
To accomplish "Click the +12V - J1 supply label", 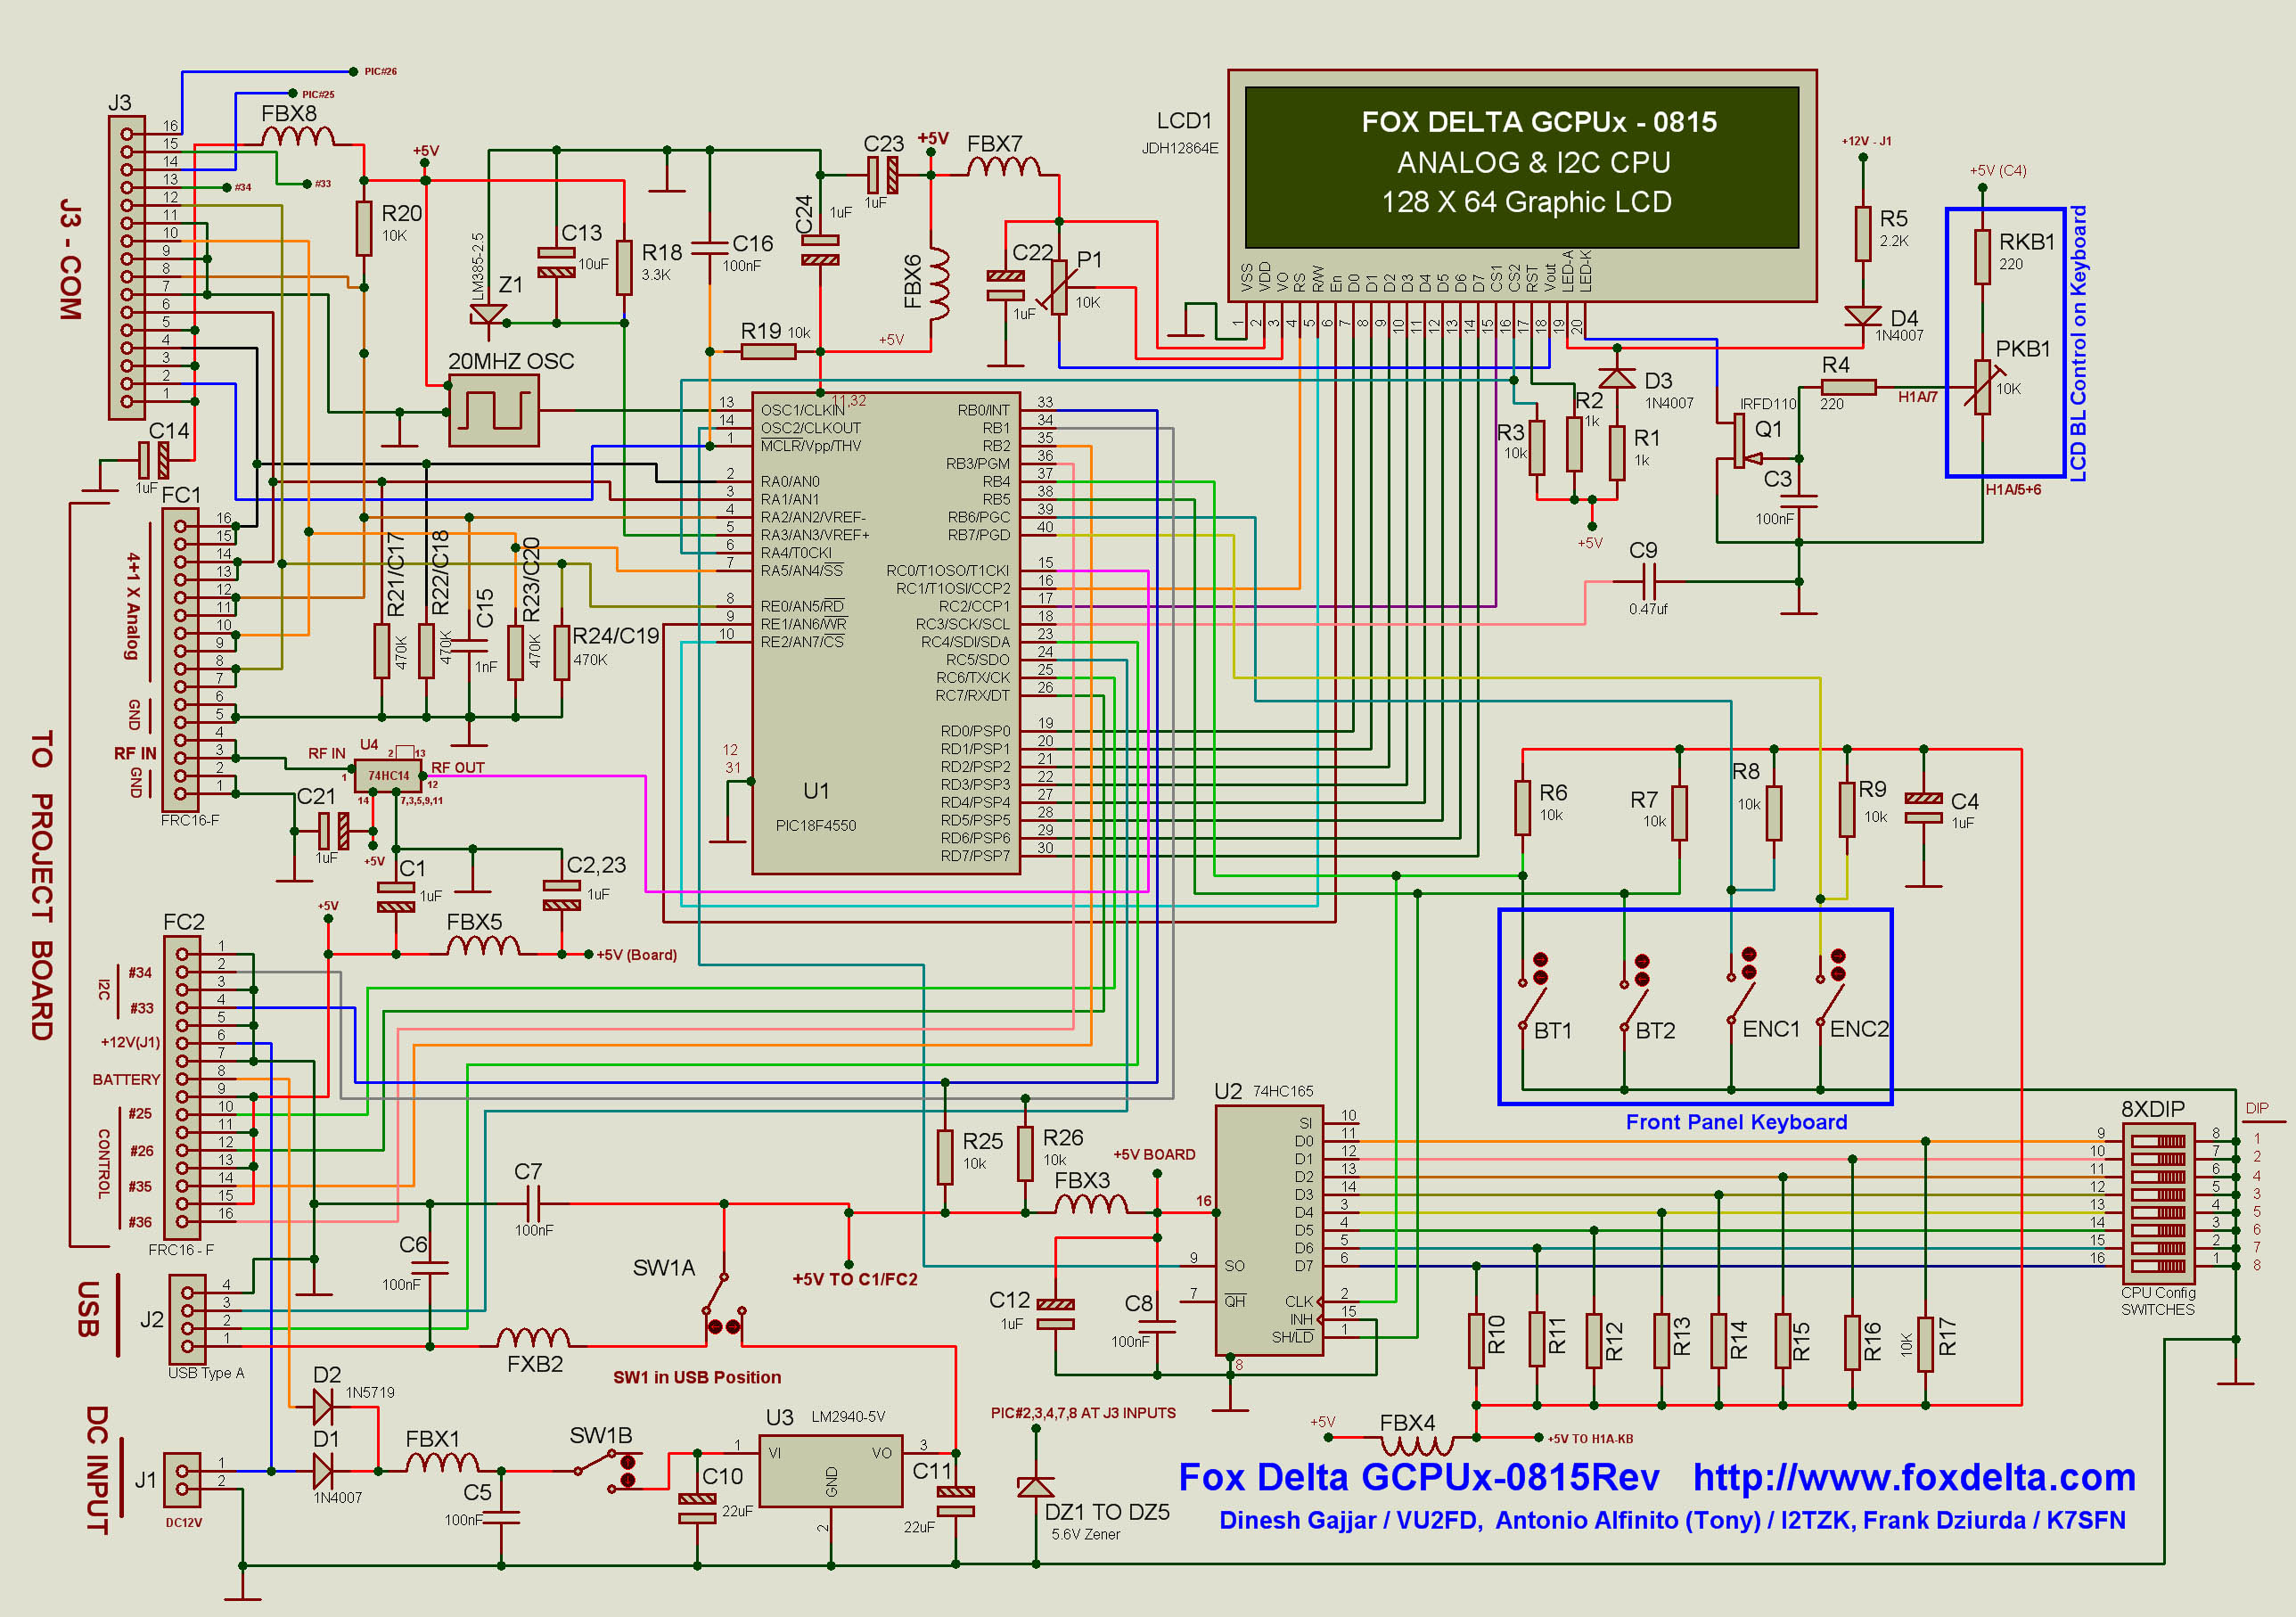I will click(1867, 141).
